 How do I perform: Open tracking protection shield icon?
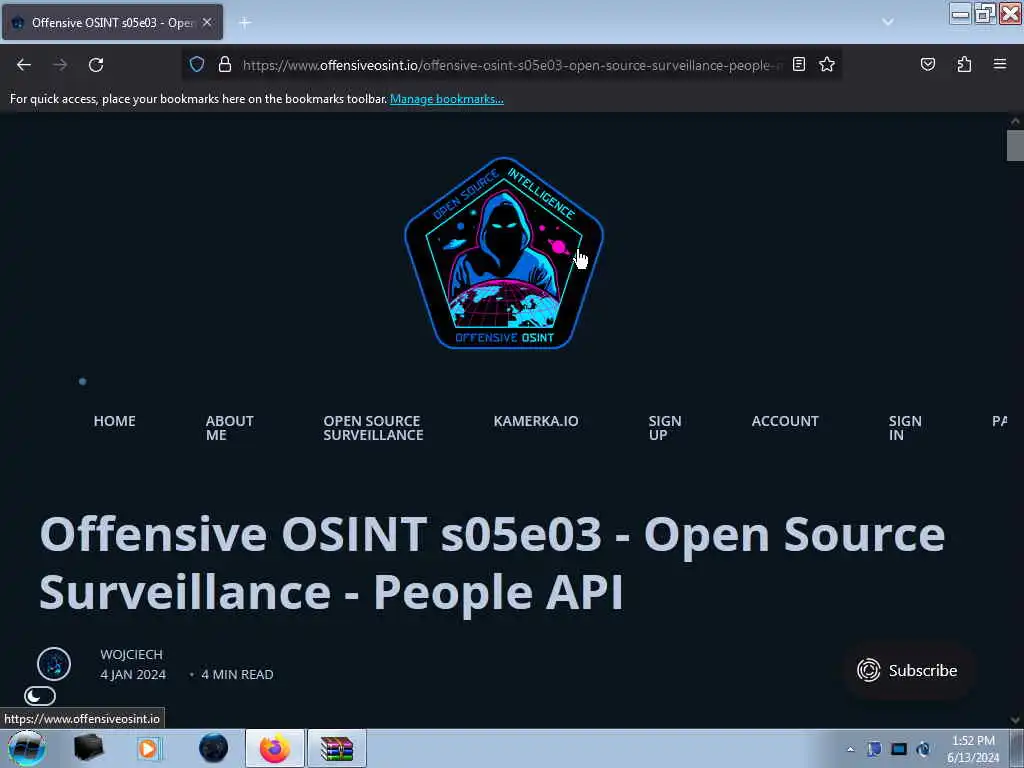(x=197, y=64)
